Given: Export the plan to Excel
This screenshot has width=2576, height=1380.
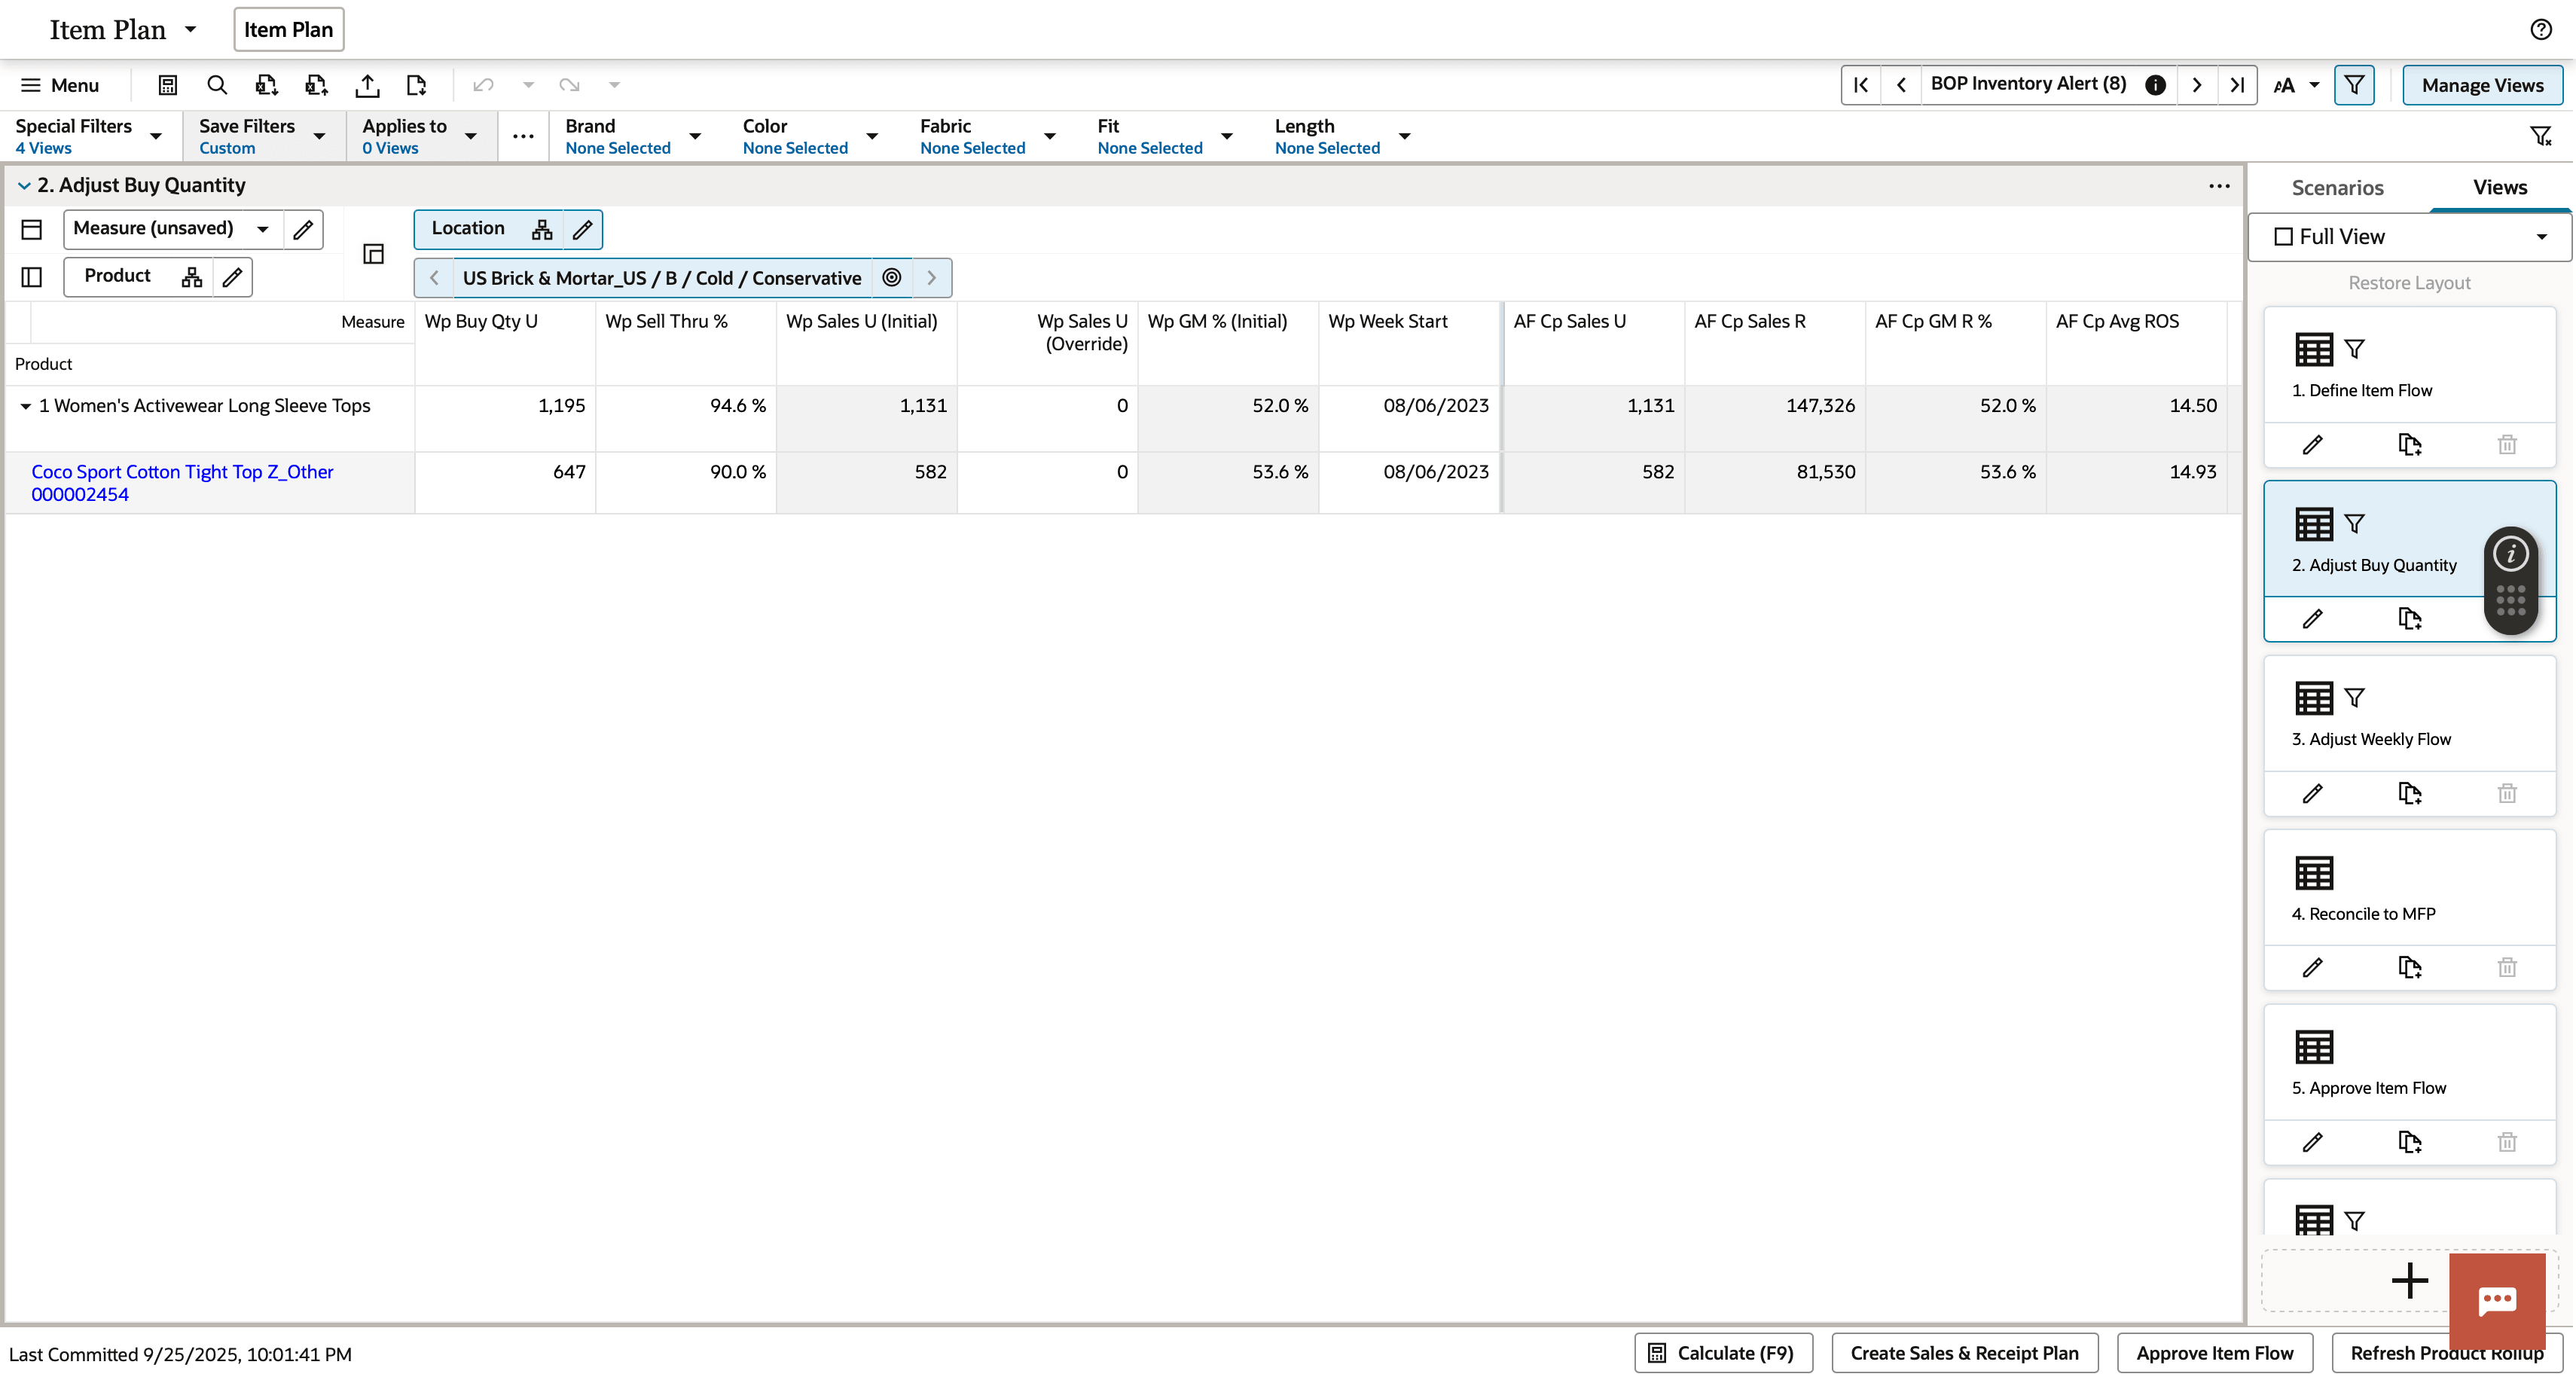Looking at the screenshot, I should [x=267, y=85].
